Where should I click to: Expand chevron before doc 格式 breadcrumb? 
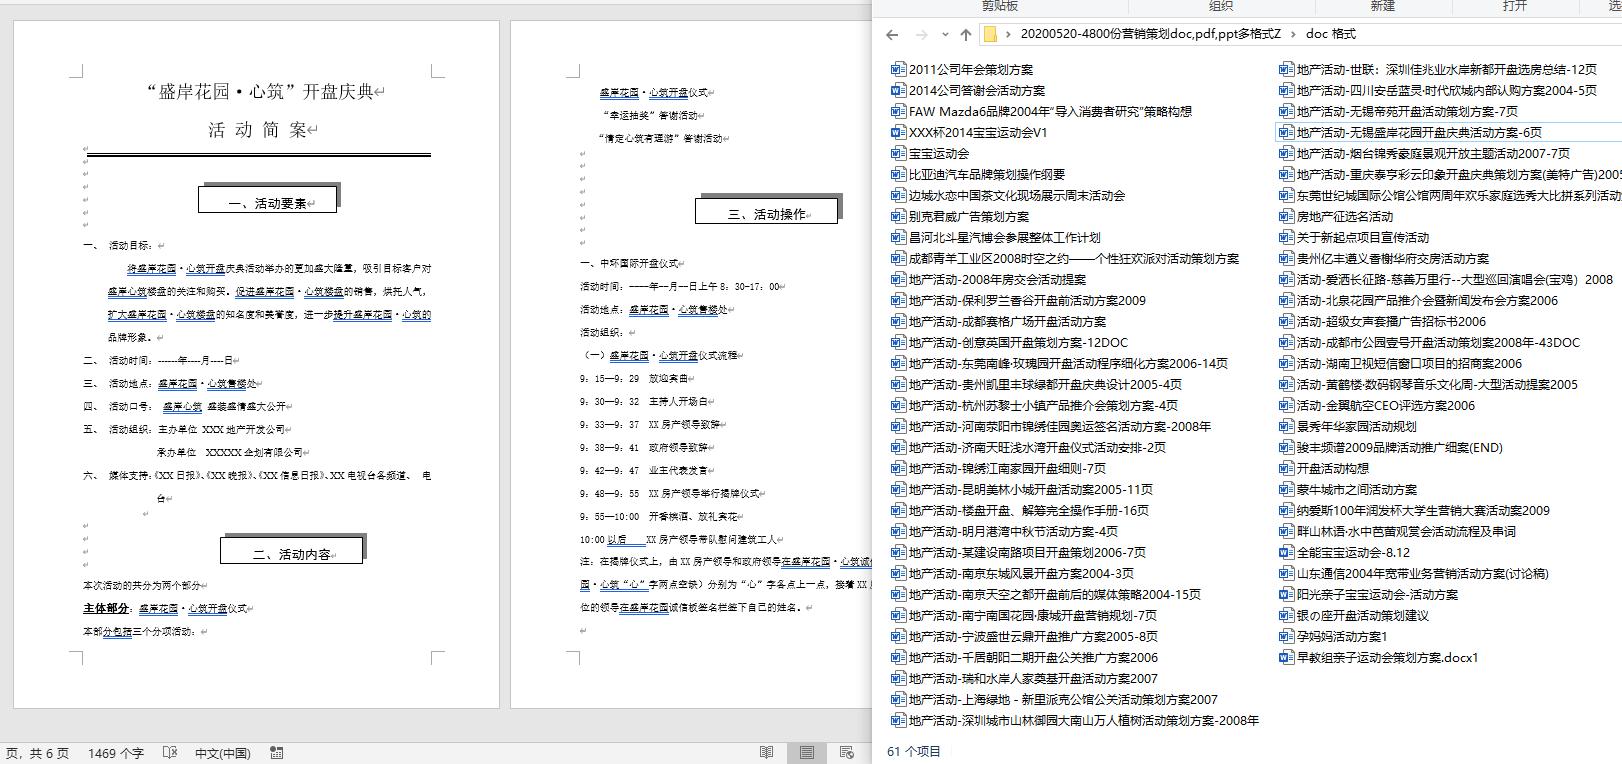(1294, 34)
